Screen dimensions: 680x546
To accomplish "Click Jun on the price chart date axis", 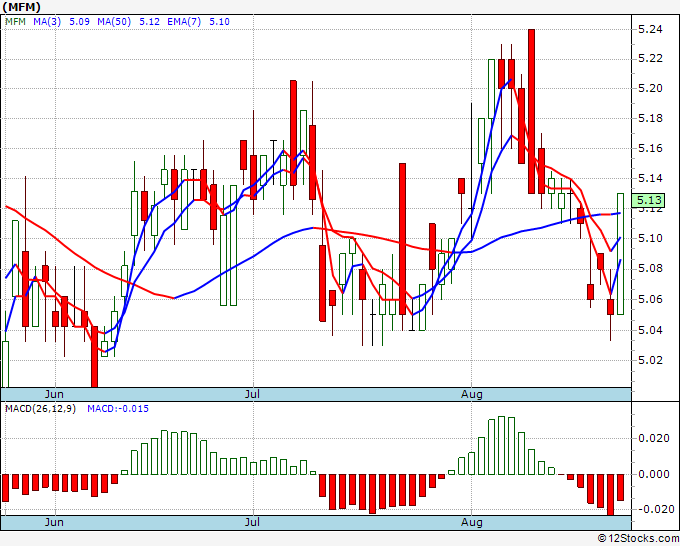I will pyautogui.click(x=54, y=394).
